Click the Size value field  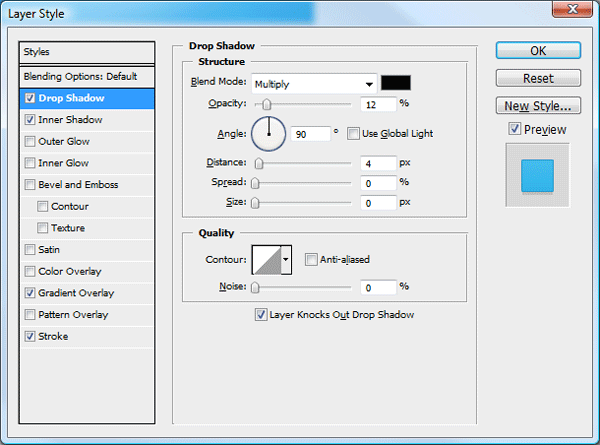tap(378, 203)
